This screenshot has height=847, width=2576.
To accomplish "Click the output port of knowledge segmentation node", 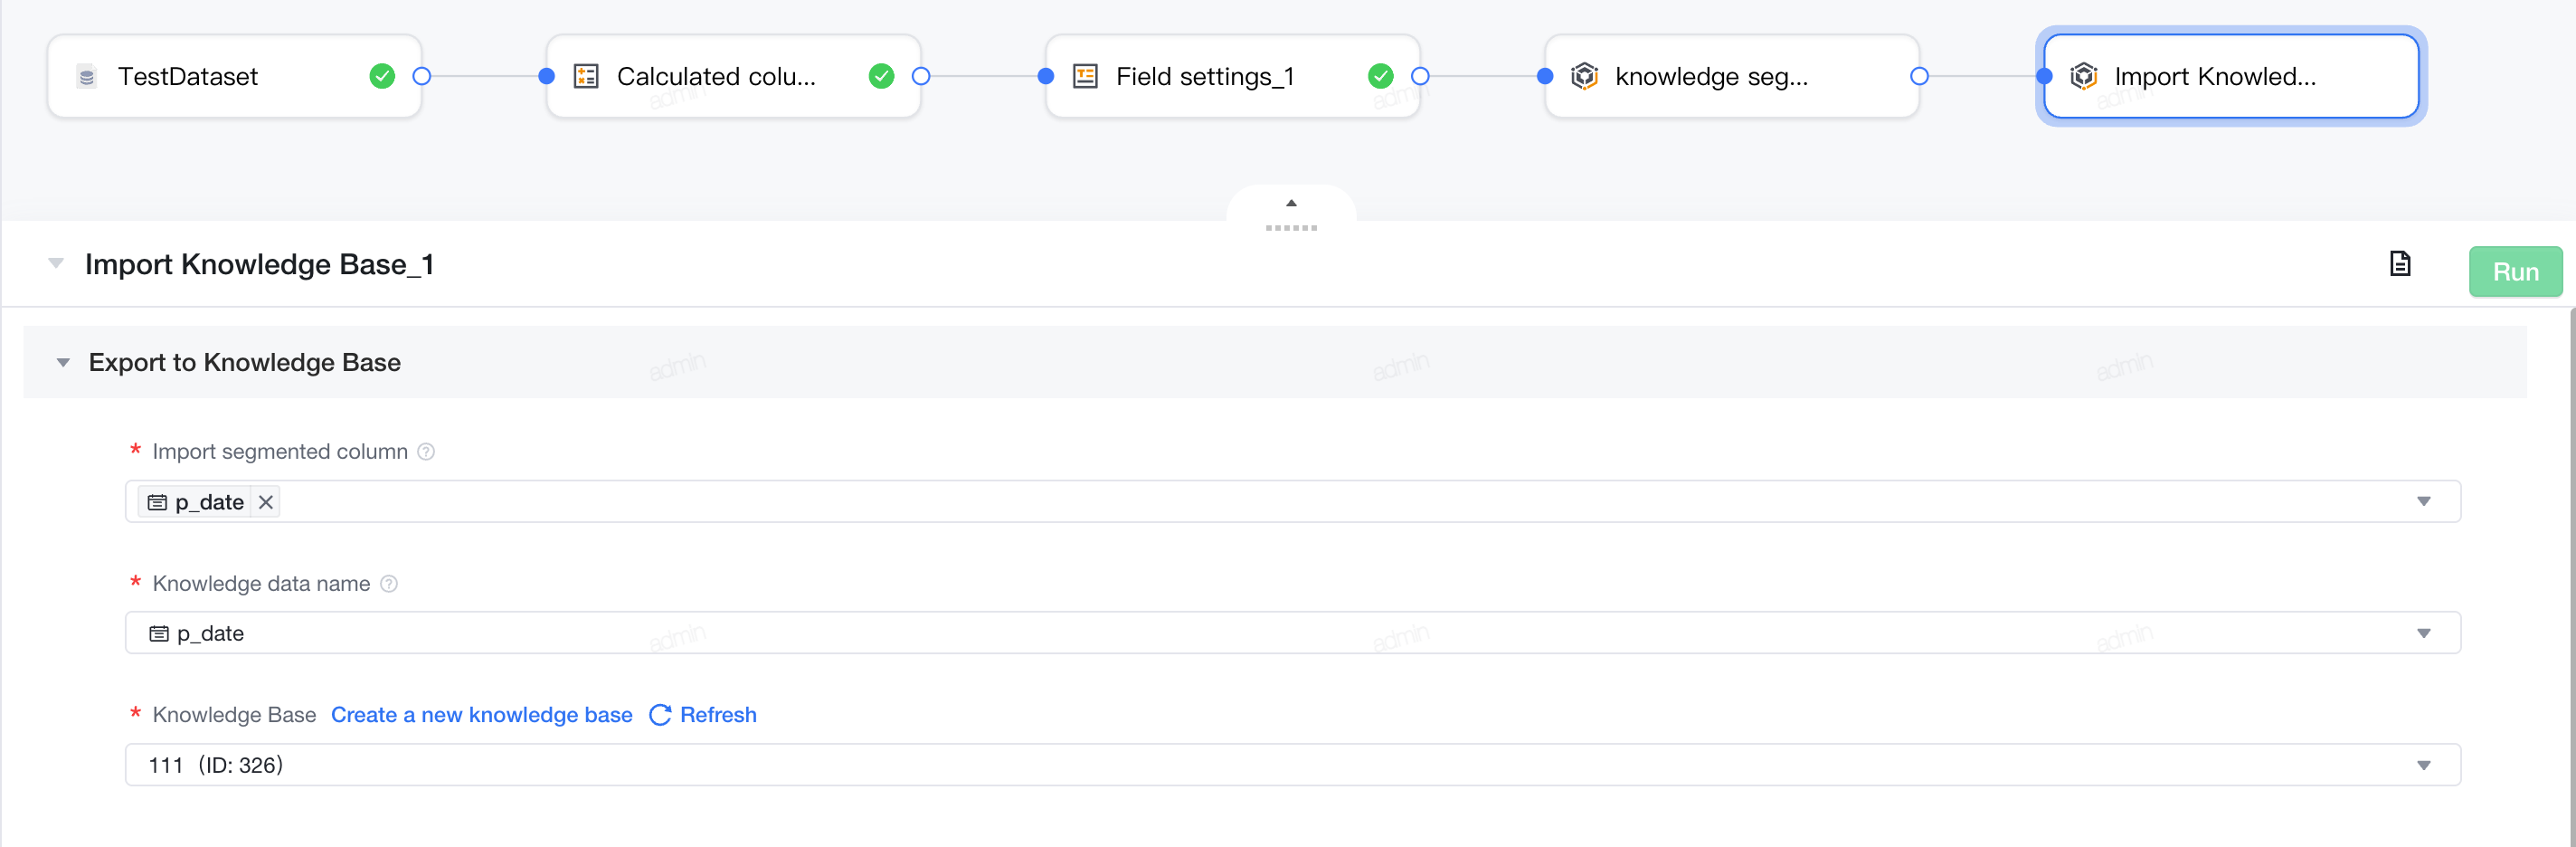I will 1918,76.
